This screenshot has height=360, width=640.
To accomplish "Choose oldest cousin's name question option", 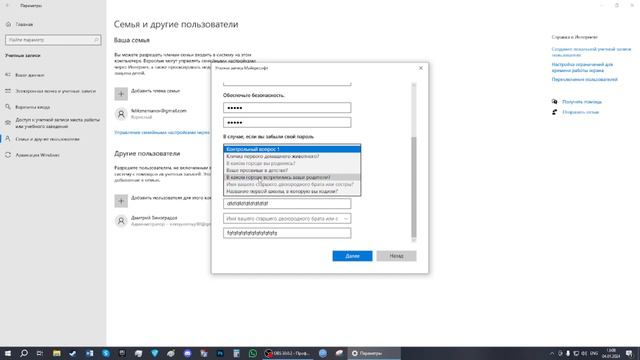I will pos(292,184).
